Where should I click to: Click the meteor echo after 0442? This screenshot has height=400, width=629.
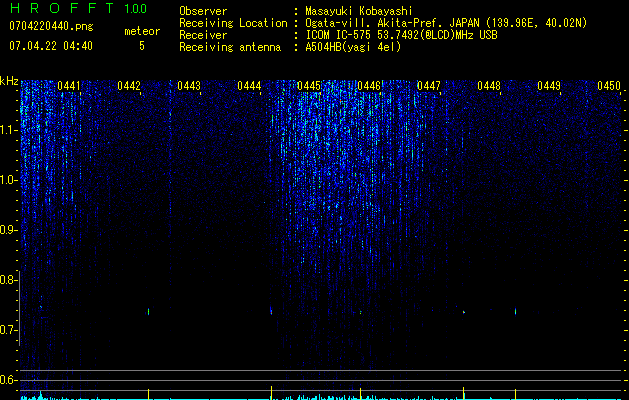click(148, 311)
